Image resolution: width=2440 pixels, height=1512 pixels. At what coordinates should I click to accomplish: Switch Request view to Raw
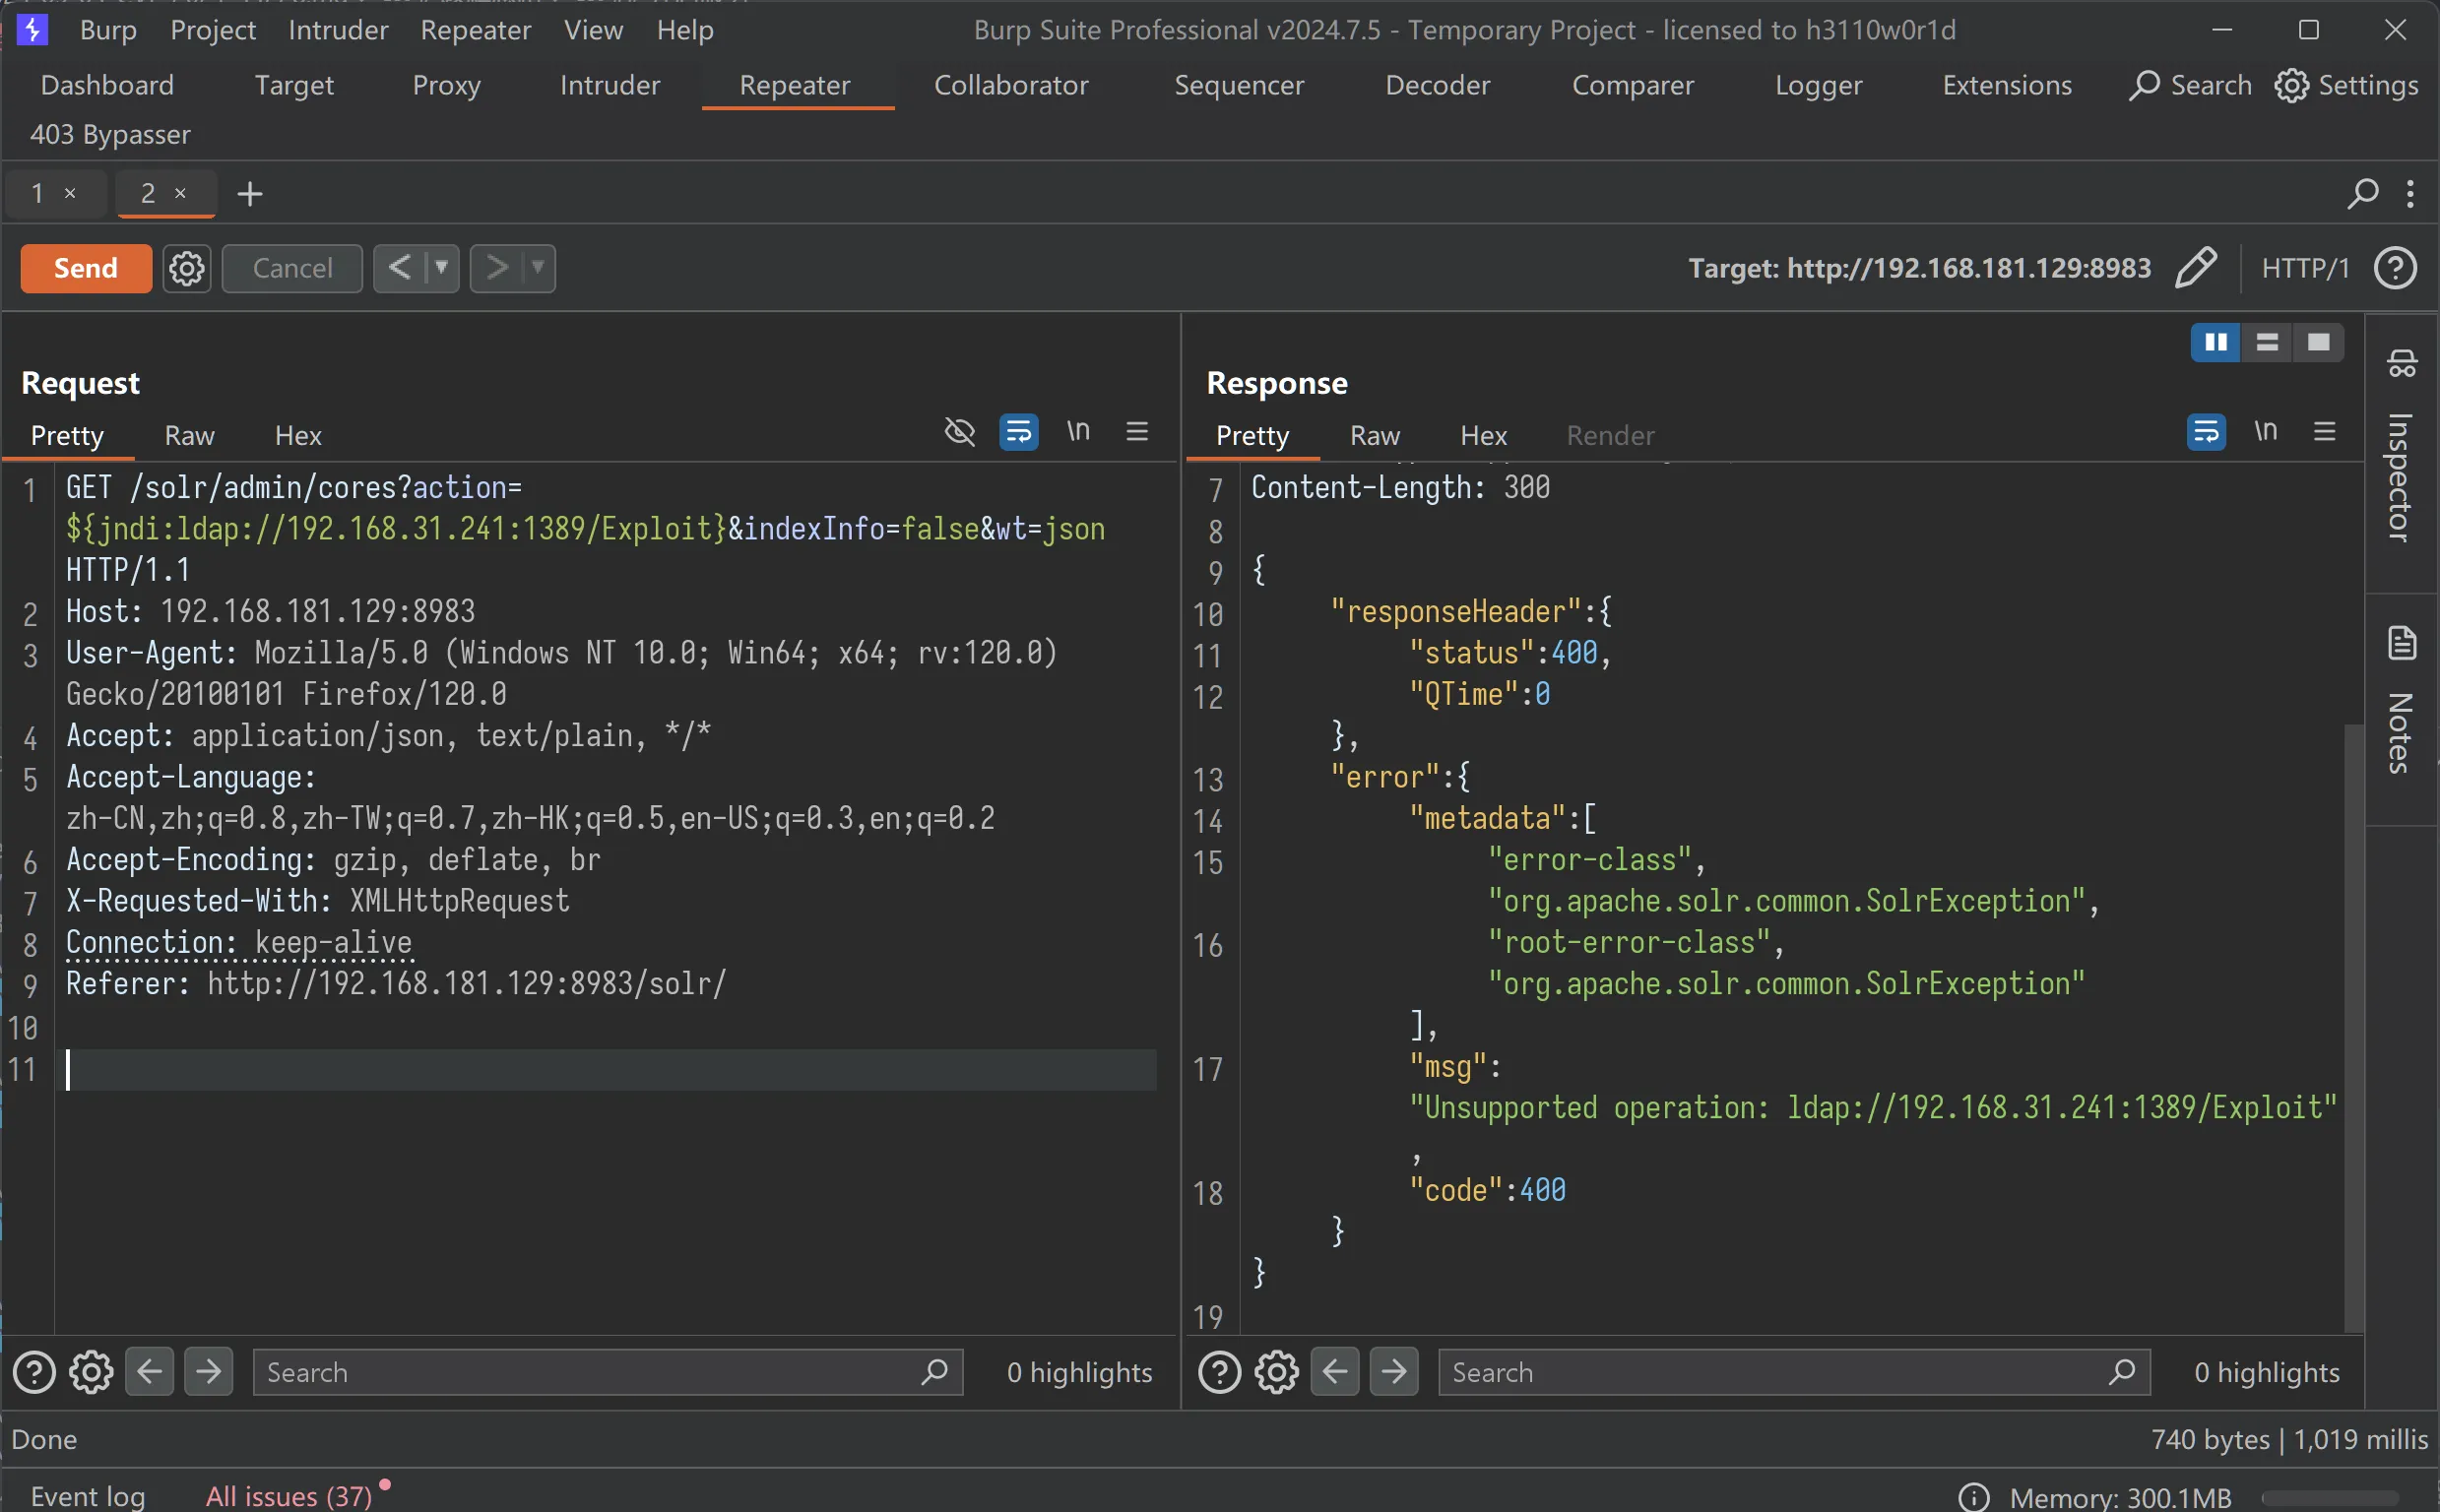pyautogui.click(x=189, y=436)
